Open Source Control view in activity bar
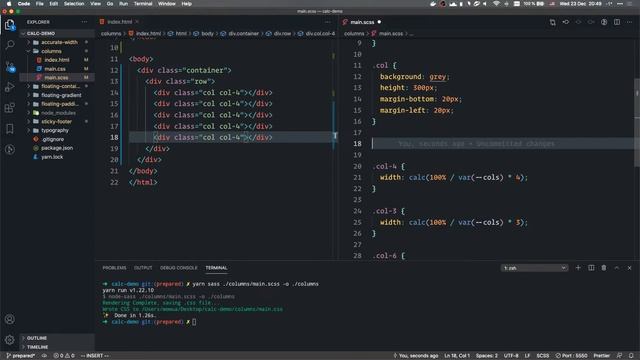 [10, 66]
